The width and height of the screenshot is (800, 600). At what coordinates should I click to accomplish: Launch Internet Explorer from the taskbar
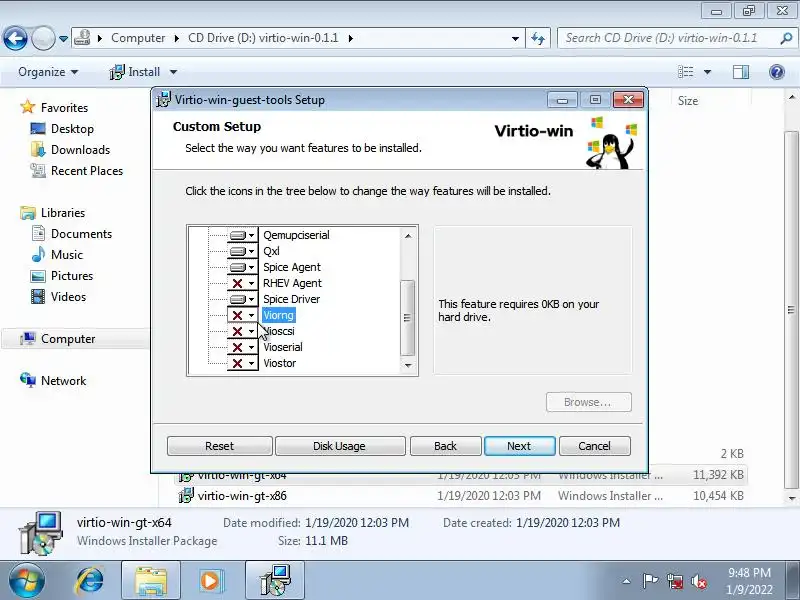pos(90,581)
